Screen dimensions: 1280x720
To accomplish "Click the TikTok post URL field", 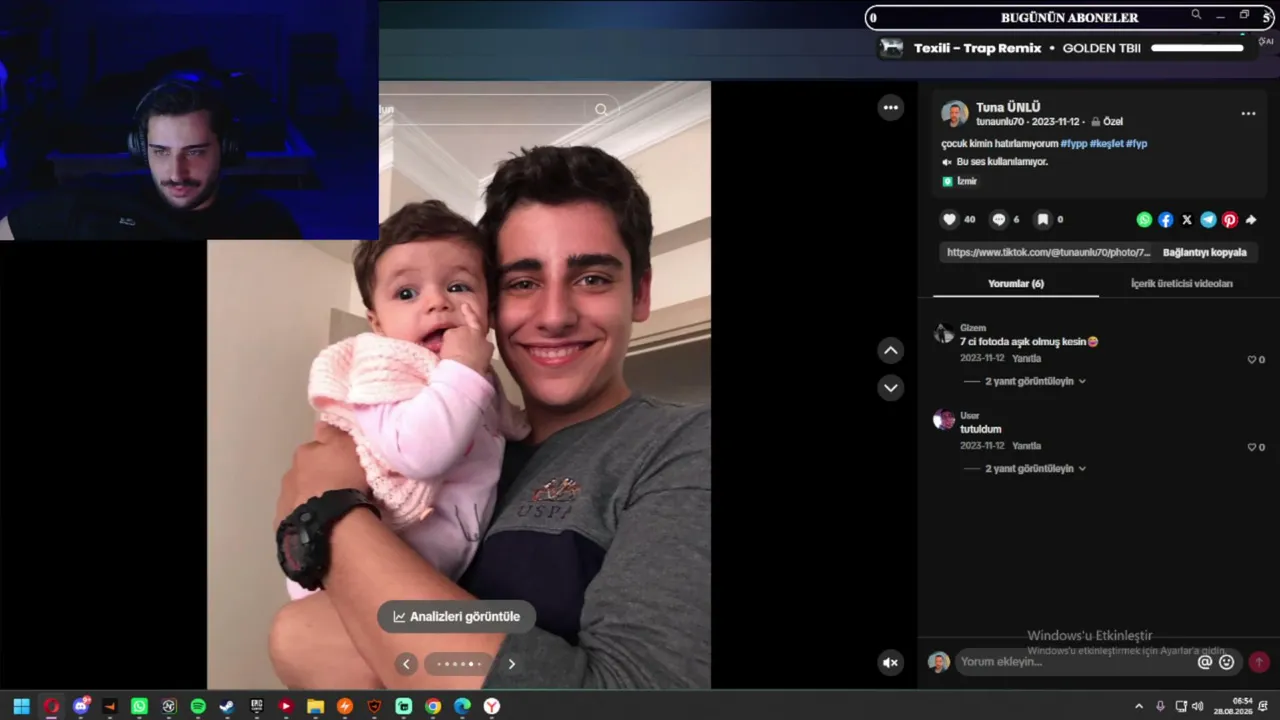I will 1048,253.
